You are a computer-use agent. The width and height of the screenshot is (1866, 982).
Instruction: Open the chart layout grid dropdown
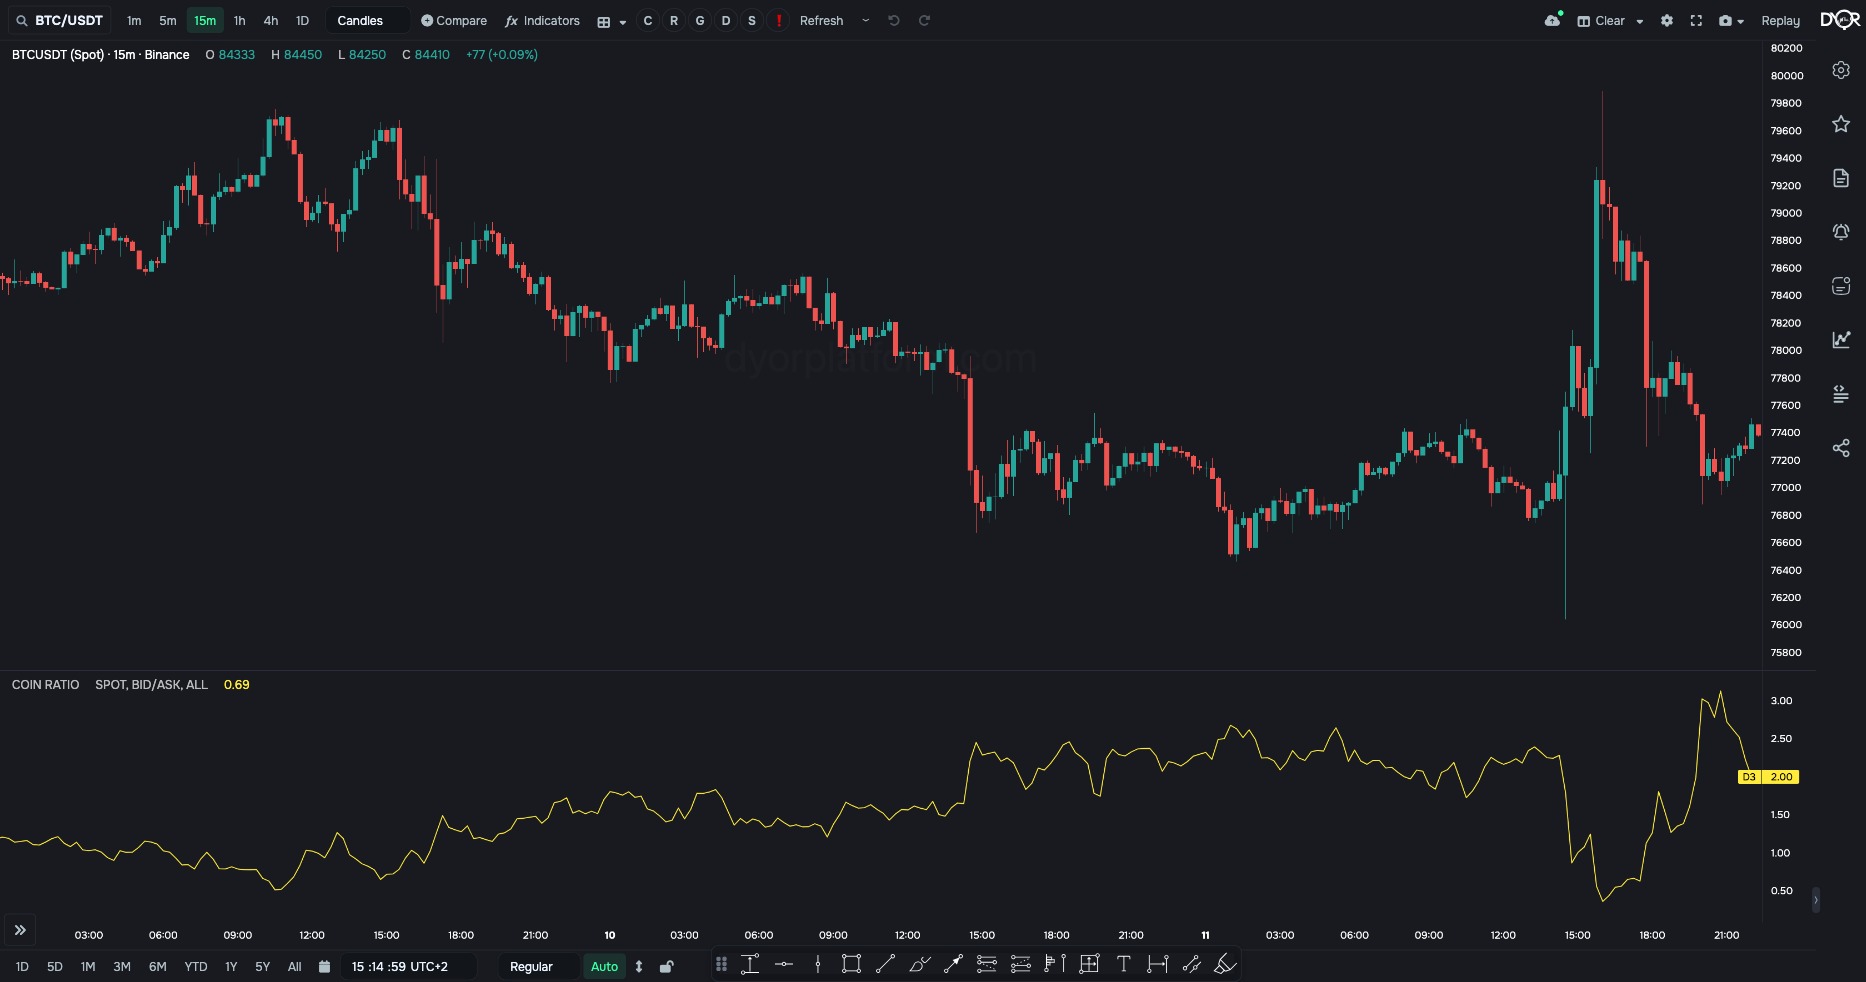(611, 22)
